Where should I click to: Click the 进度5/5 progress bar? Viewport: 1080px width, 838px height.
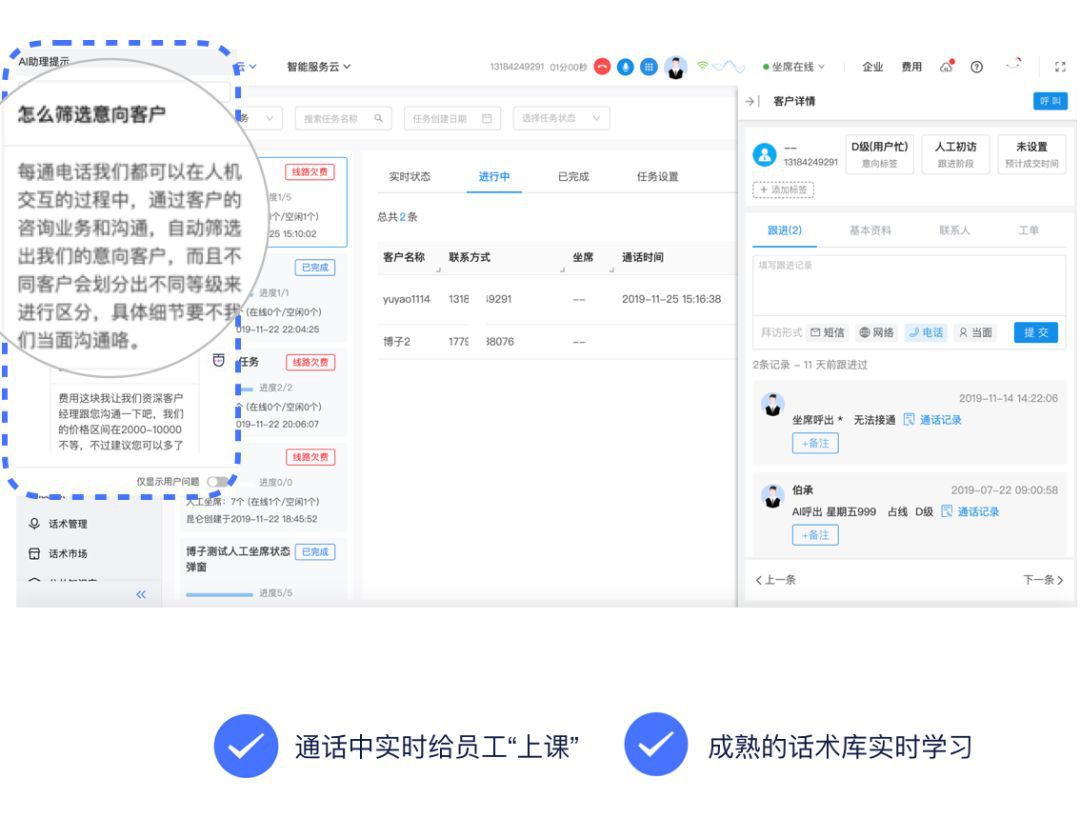point(220,594)
